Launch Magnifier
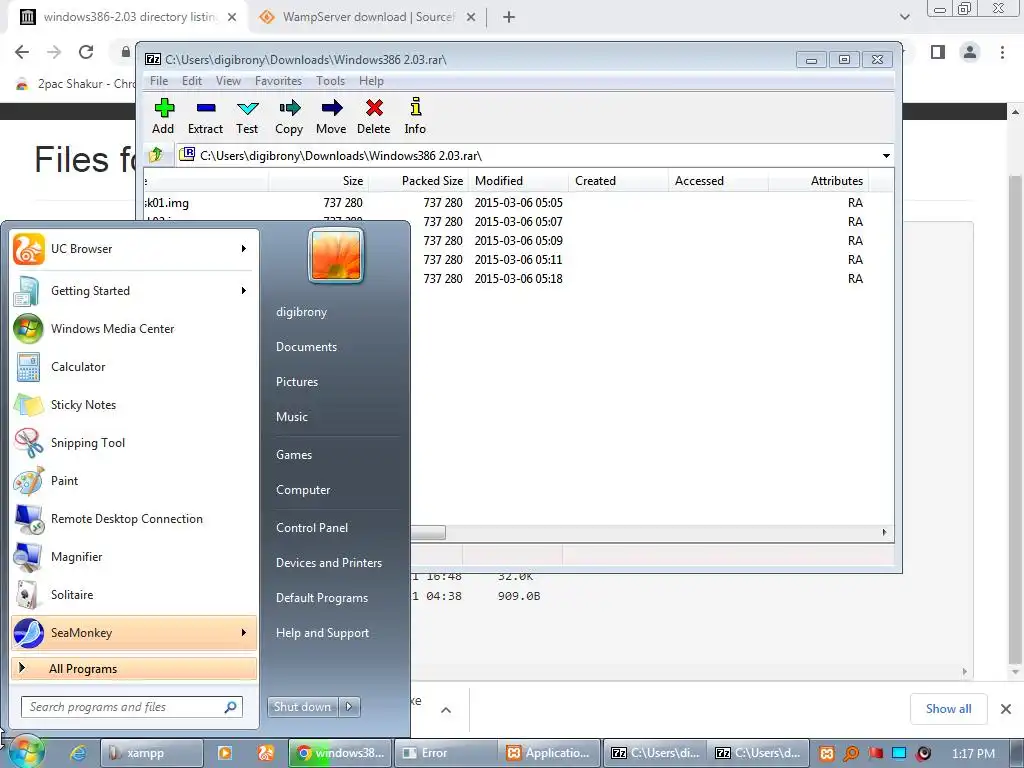This screenshot has height=768, width=1024. (x=134, y=556)
